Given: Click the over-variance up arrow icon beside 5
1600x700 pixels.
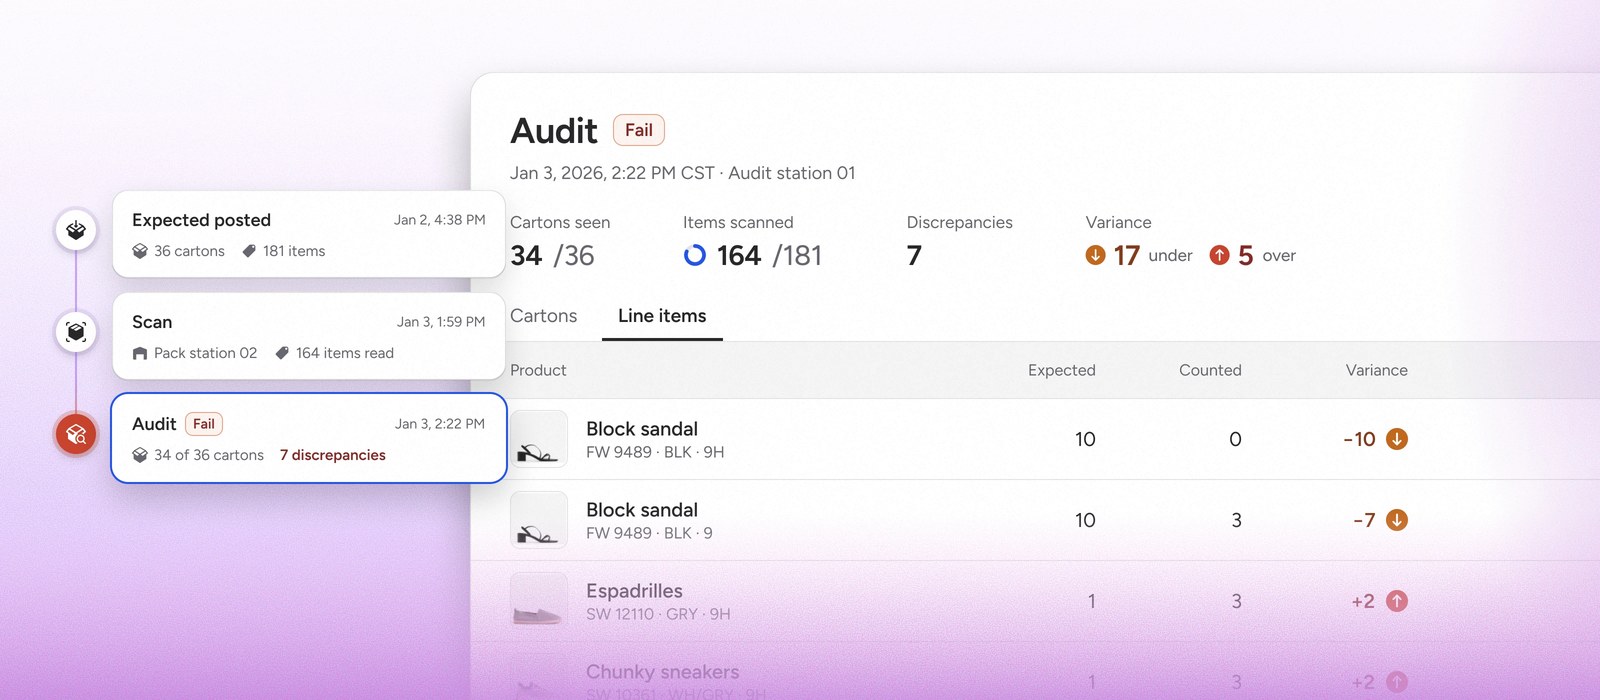Looking at the screenshot, I should (x=1220, y=255).
